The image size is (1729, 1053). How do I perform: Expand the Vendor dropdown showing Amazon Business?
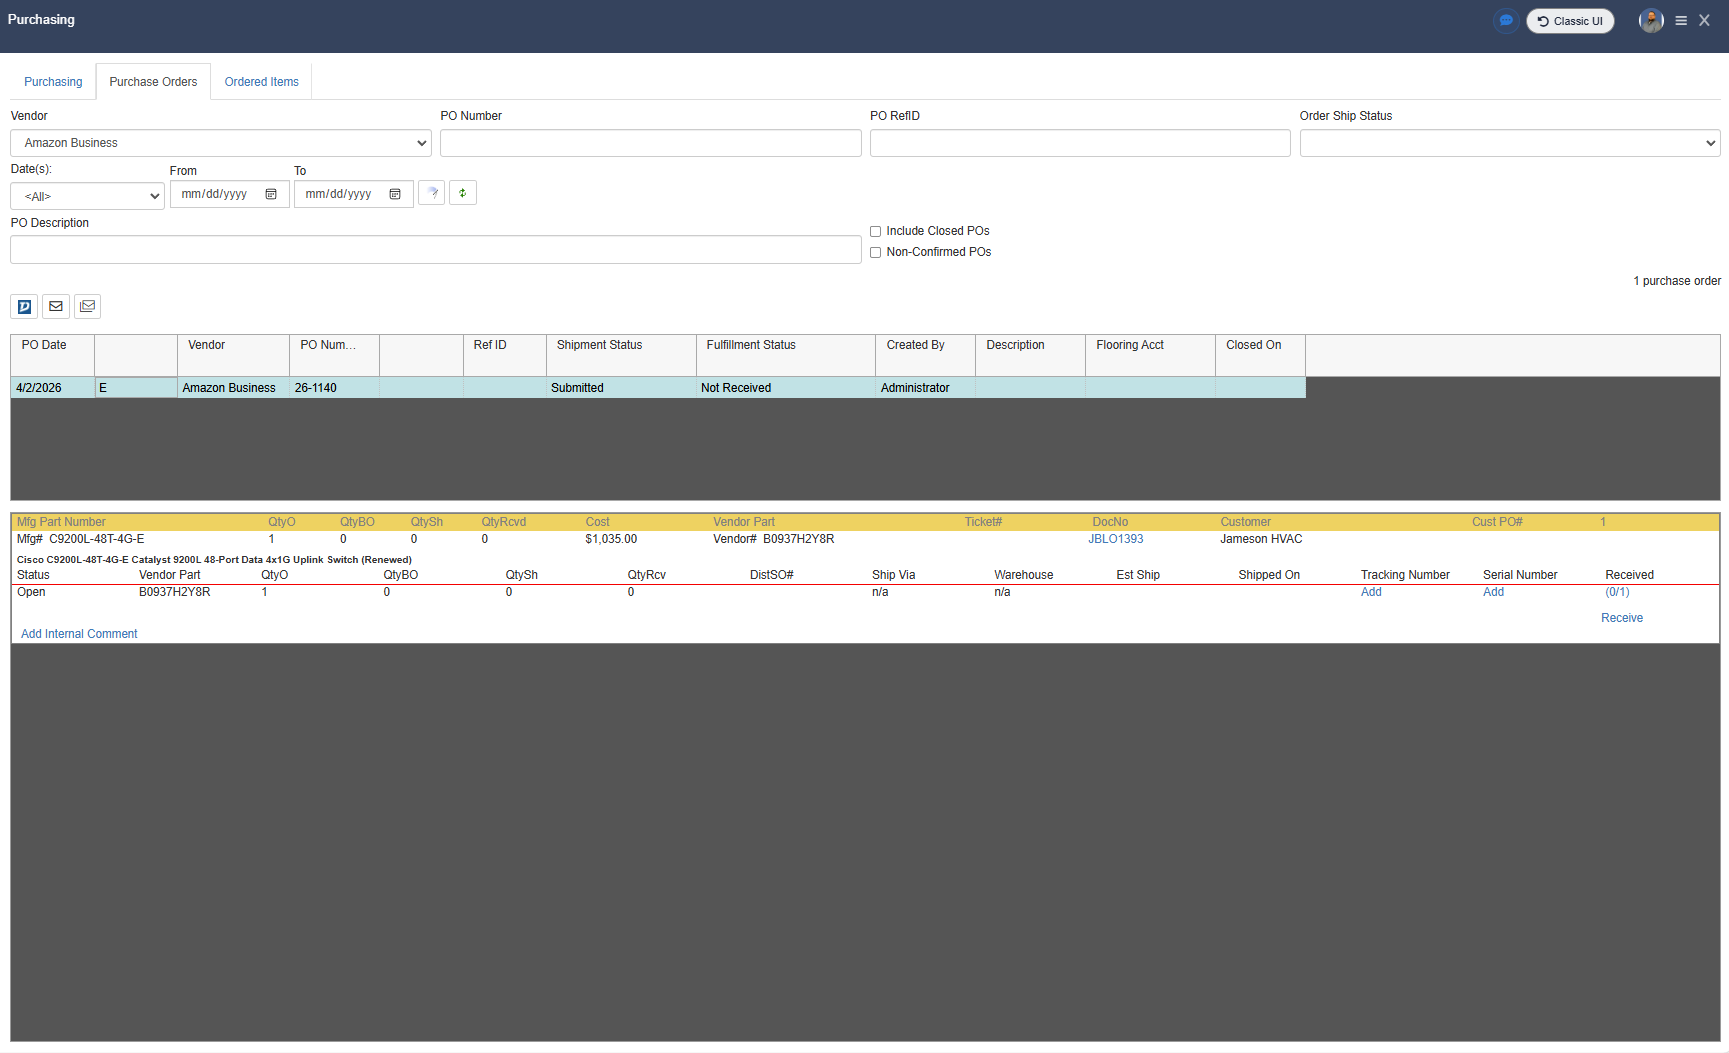click(x=220, y=143)
